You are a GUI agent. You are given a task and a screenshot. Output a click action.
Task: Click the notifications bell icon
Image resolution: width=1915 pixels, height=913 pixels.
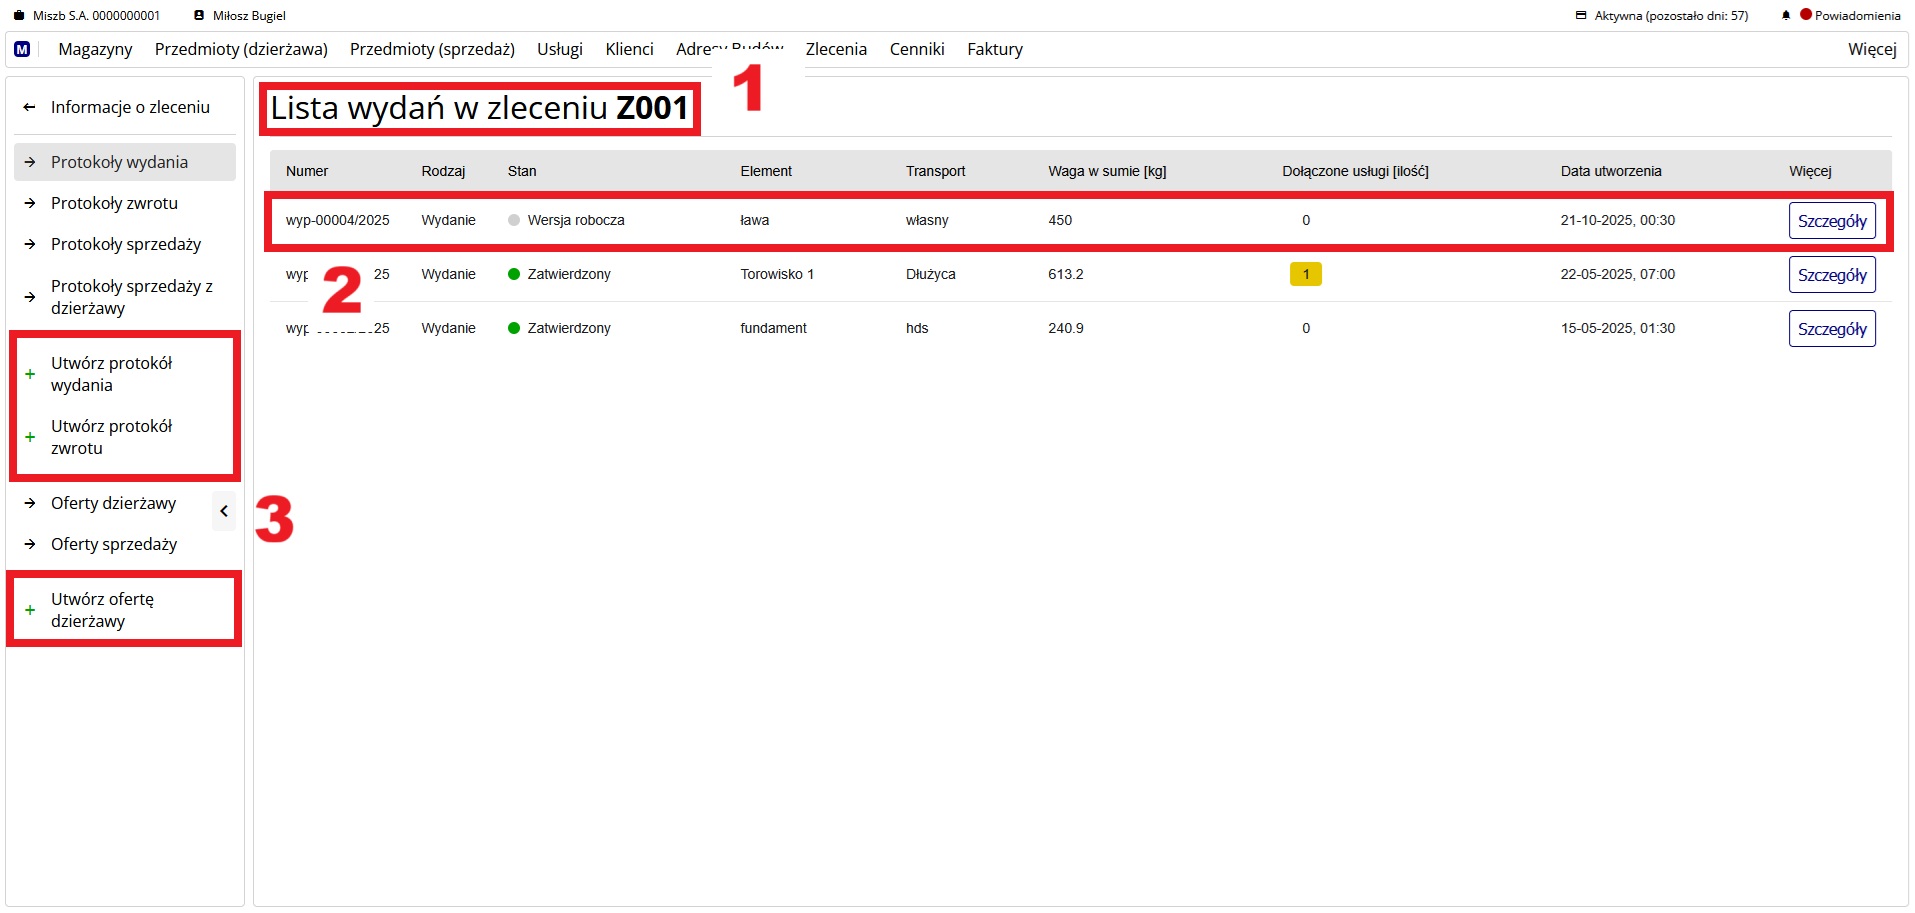click(1785, 16)
